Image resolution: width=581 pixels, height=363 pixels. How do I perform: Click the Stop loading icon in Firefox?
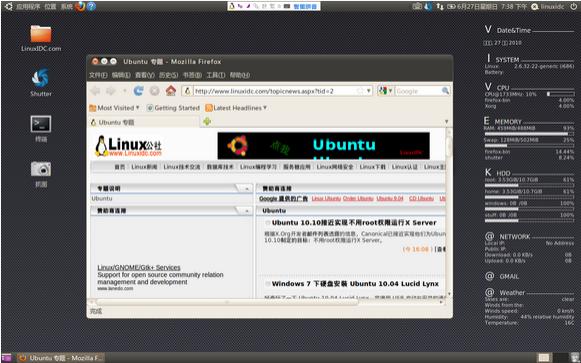coord(155,91)
